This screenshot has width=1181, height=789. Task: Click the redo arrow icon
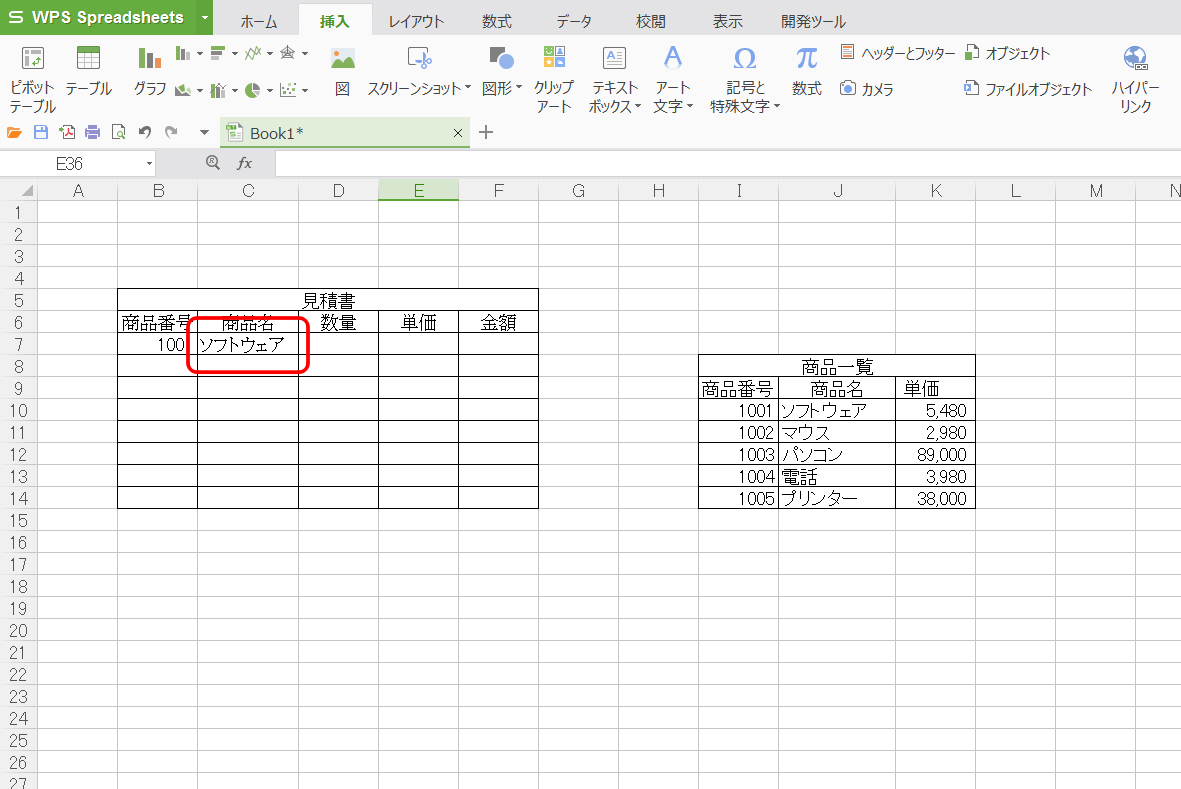click(171, 133)
